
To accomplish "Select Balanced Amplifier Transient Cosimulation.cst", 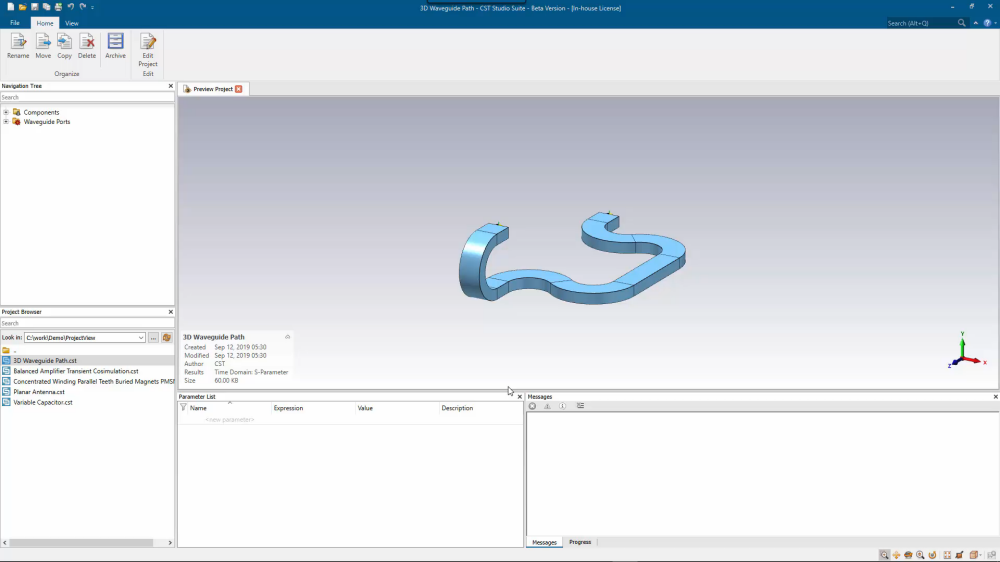I will tap(76, 371).
